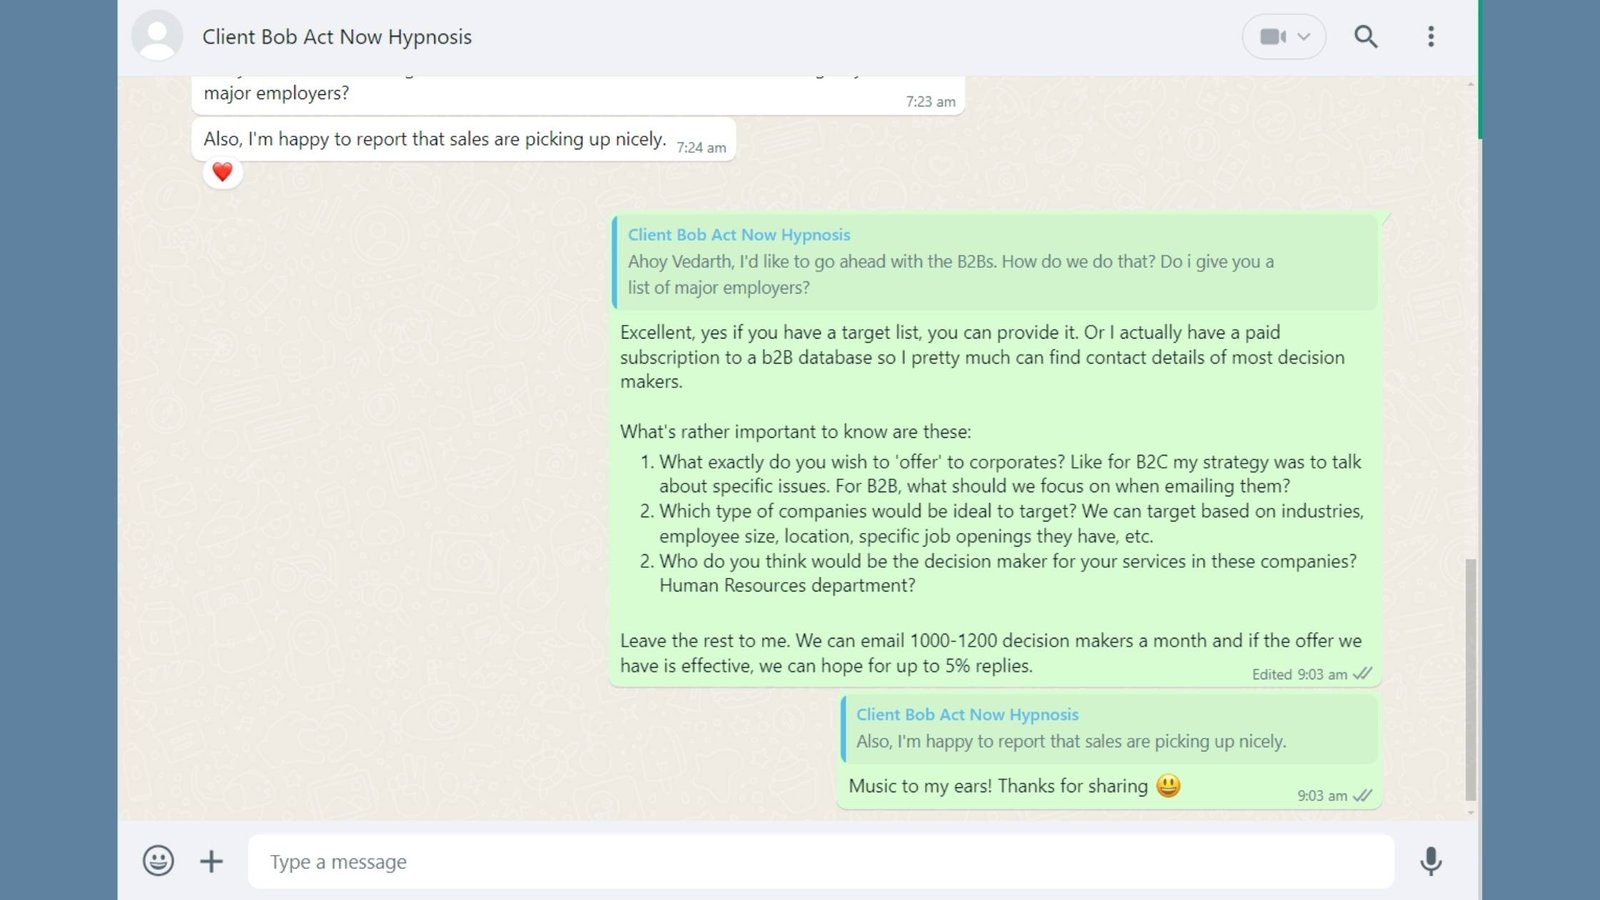Screen dimensions: 1600x900
Task: Jump to quoted 'Ahoy Vedarth' message
Action: pyautogui.click(x=994, y=262)
